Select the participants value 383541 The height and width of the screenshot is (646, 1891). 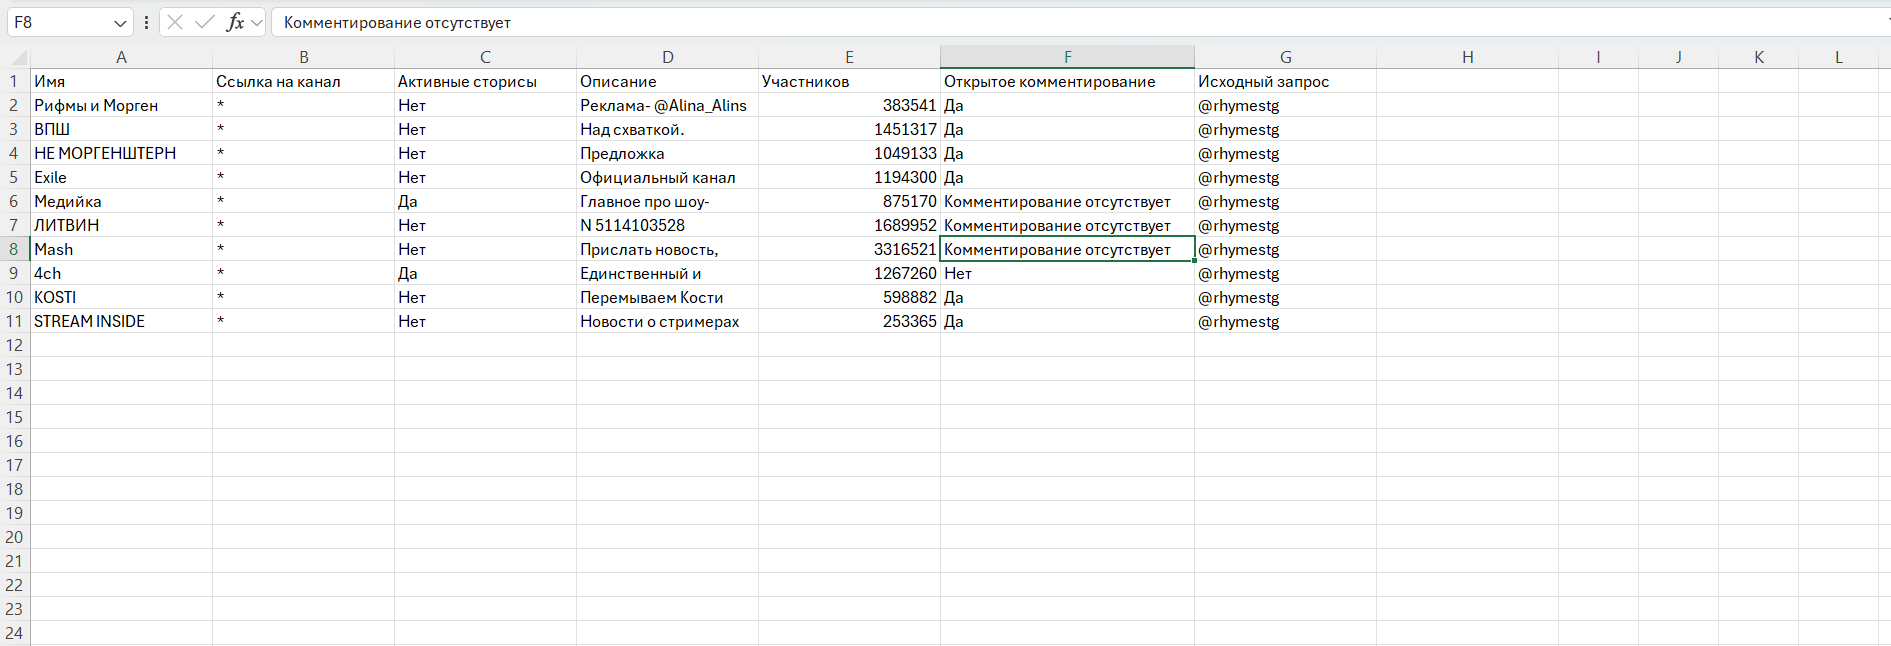[849, 105]
